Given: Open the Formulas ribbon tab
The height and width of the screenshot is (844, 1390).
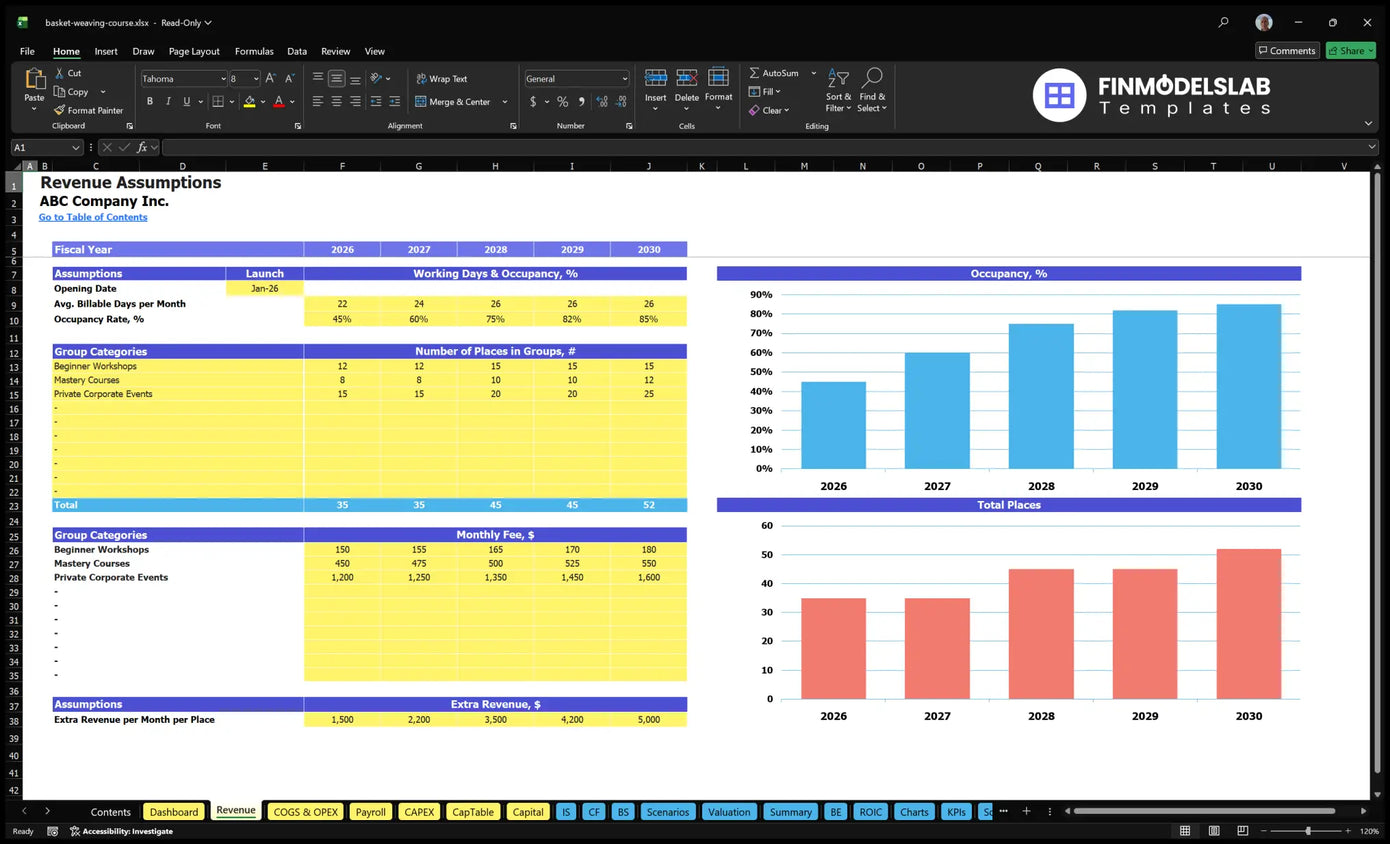Looking at the screenshot, I should pyautogui.click(x=254, y=51).
